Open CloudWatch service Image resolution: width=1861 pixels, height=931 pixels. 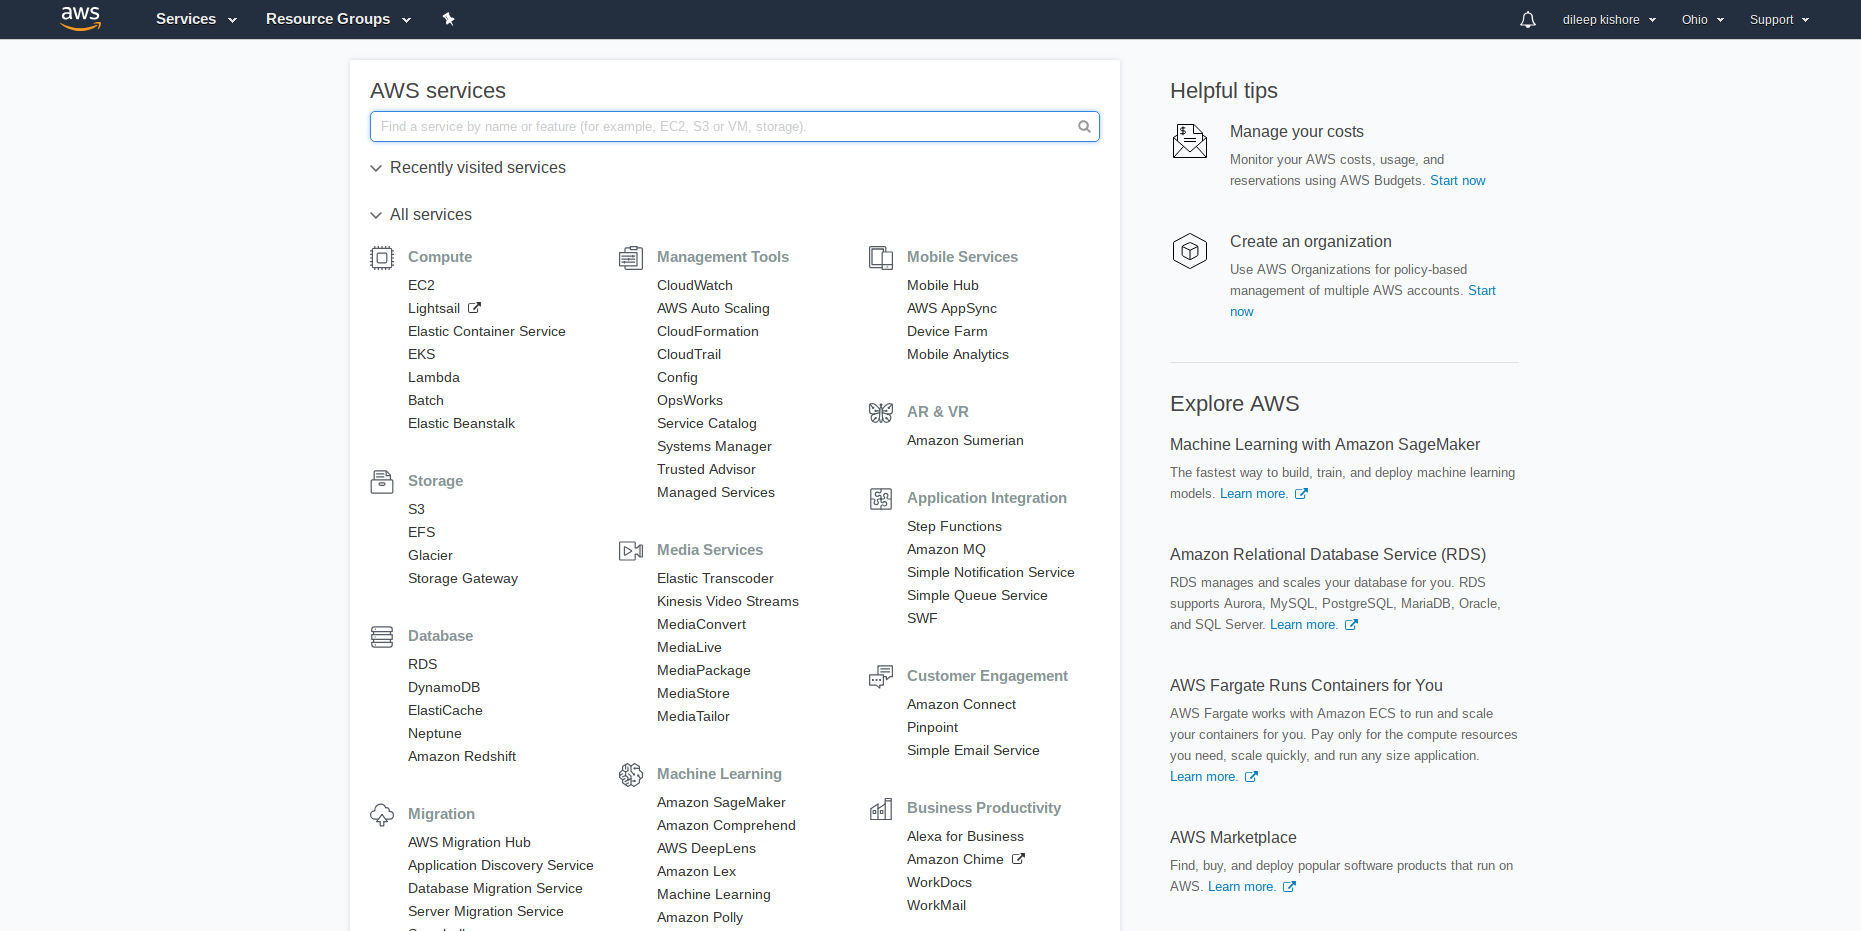click(x=695, y=286)
